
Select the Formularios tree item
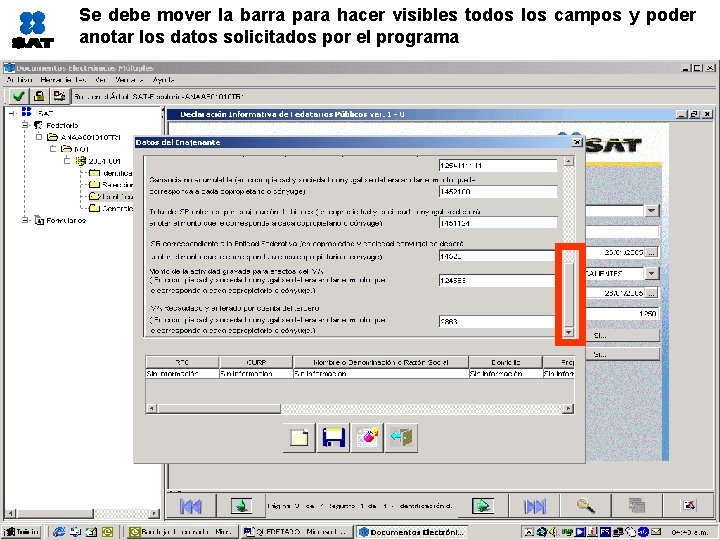(x=66, y=221)
